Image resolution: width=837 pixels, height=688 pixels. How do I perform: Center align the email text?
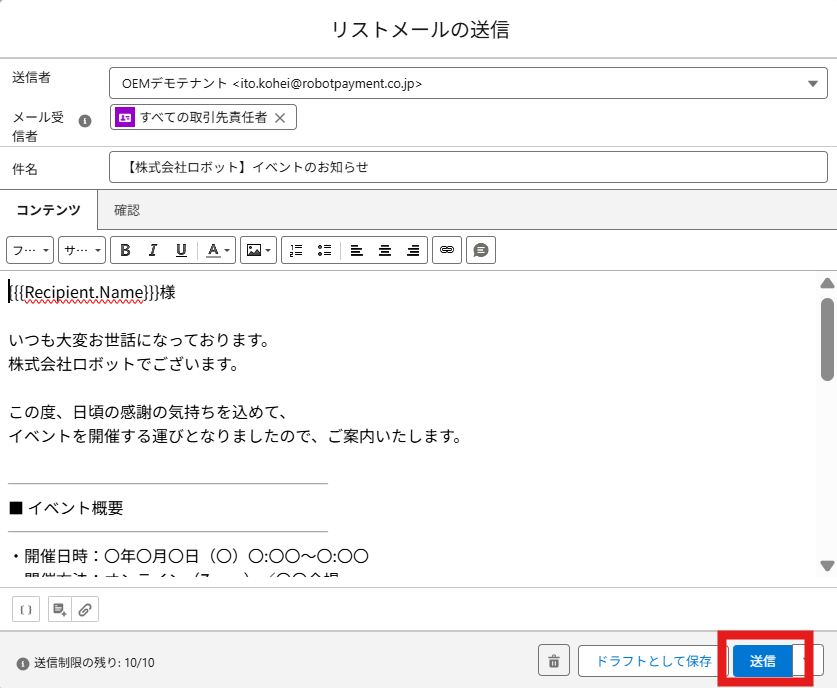pyautogui.click(x=384, y=250)
